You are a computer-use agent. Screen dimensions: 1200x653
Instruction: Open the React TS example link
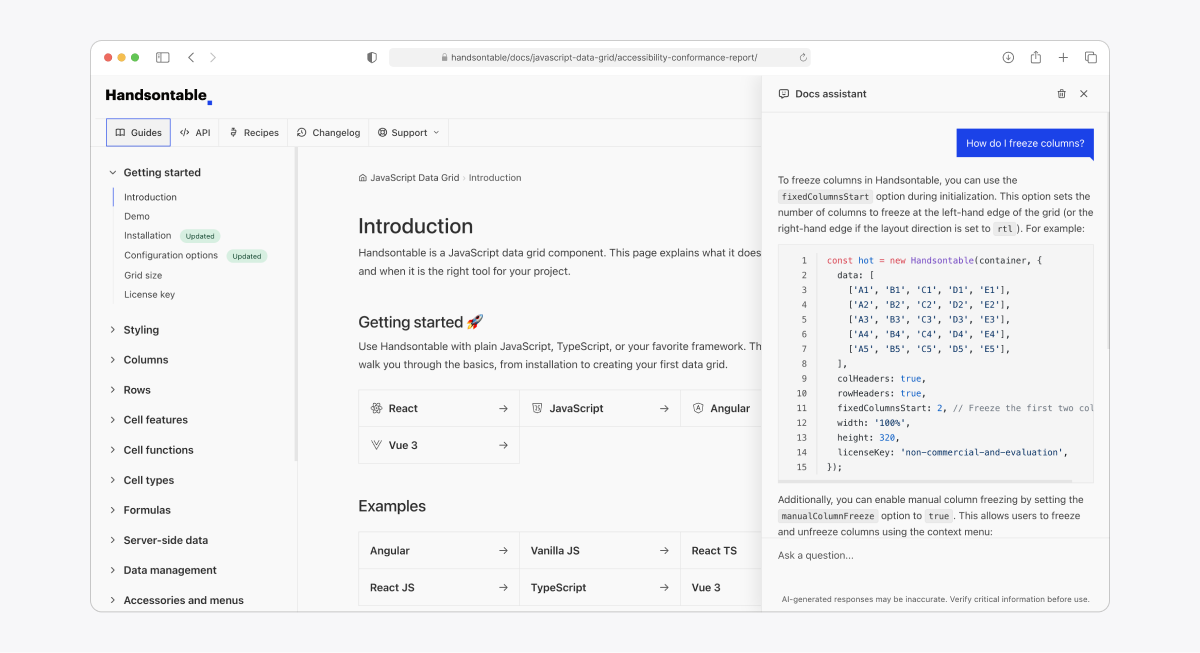pos(722,551)
